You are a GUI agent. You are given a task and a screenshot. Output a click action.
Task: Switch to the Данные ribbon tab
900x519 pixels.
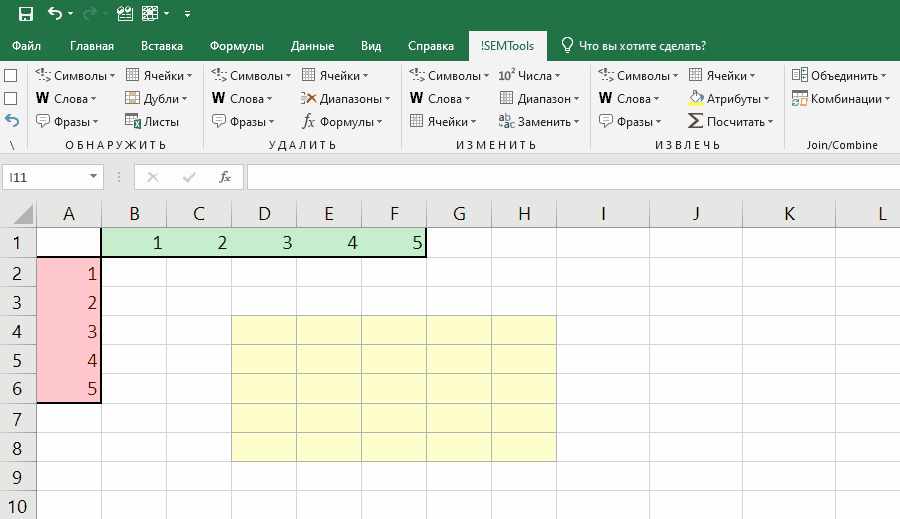(x=312, y=46)
